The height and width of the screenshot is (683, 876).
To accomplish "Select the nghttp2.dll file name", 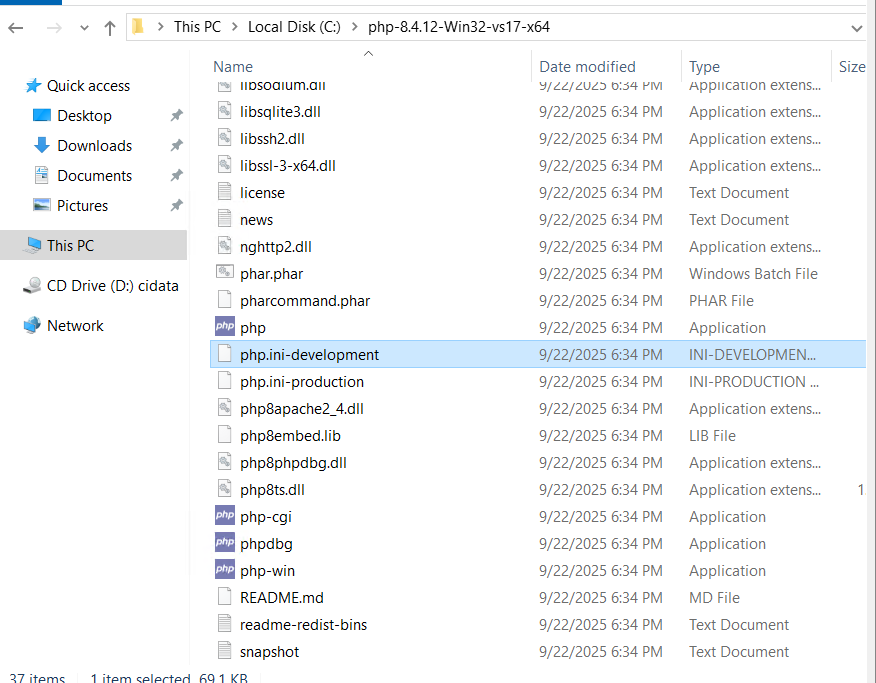I will (x=275, y=247).
